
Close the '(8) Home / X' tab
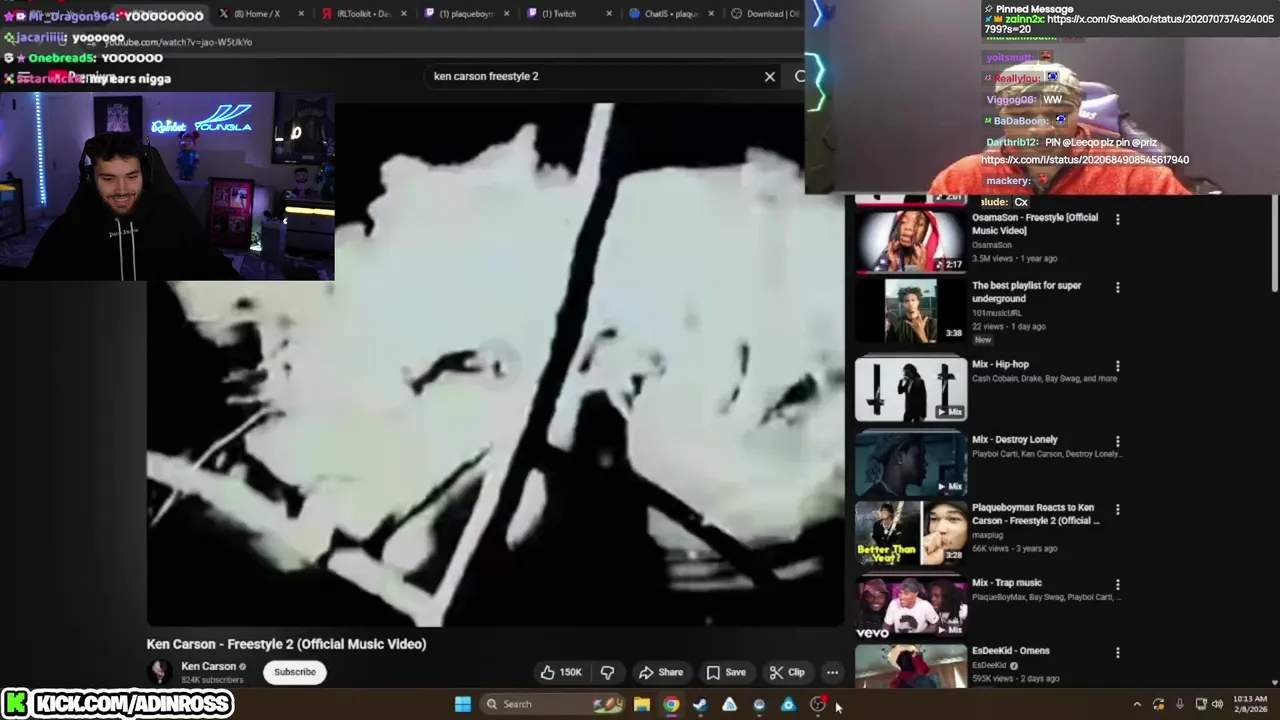(301, 14)
